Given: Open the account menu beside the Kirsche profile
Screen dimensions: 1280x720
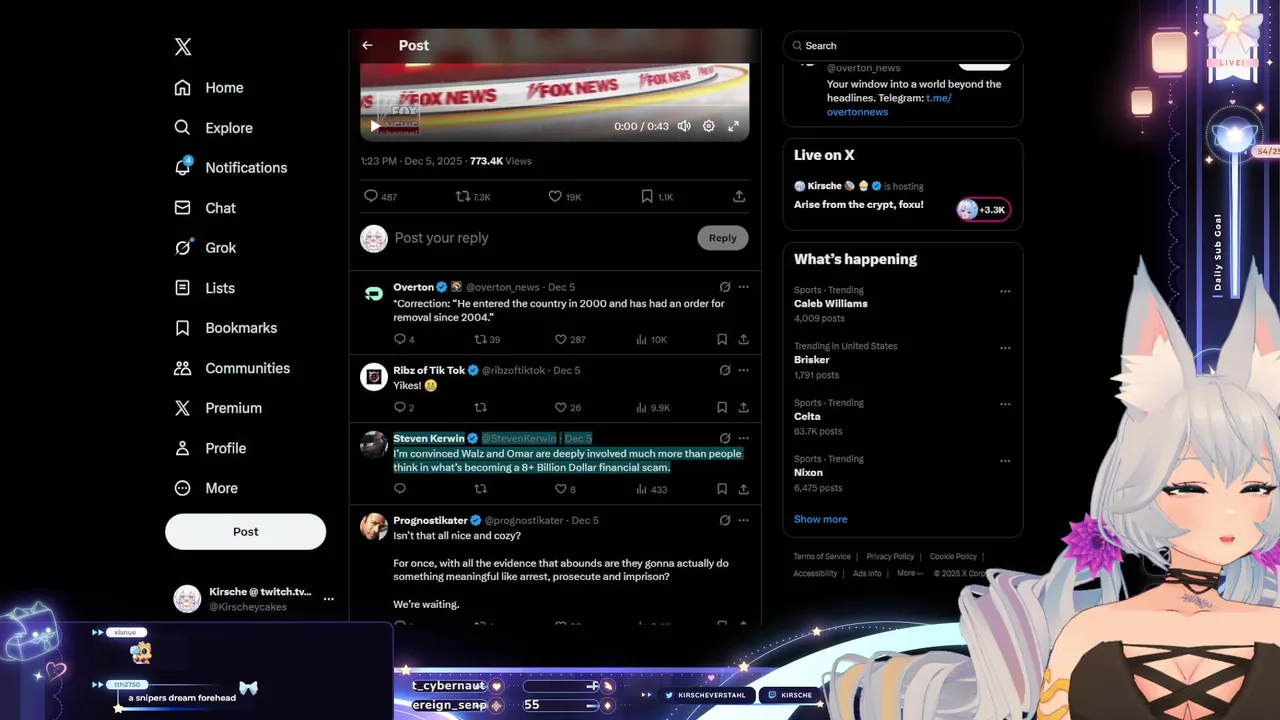Looking at the screenshot, I should [x=328, y=599].
